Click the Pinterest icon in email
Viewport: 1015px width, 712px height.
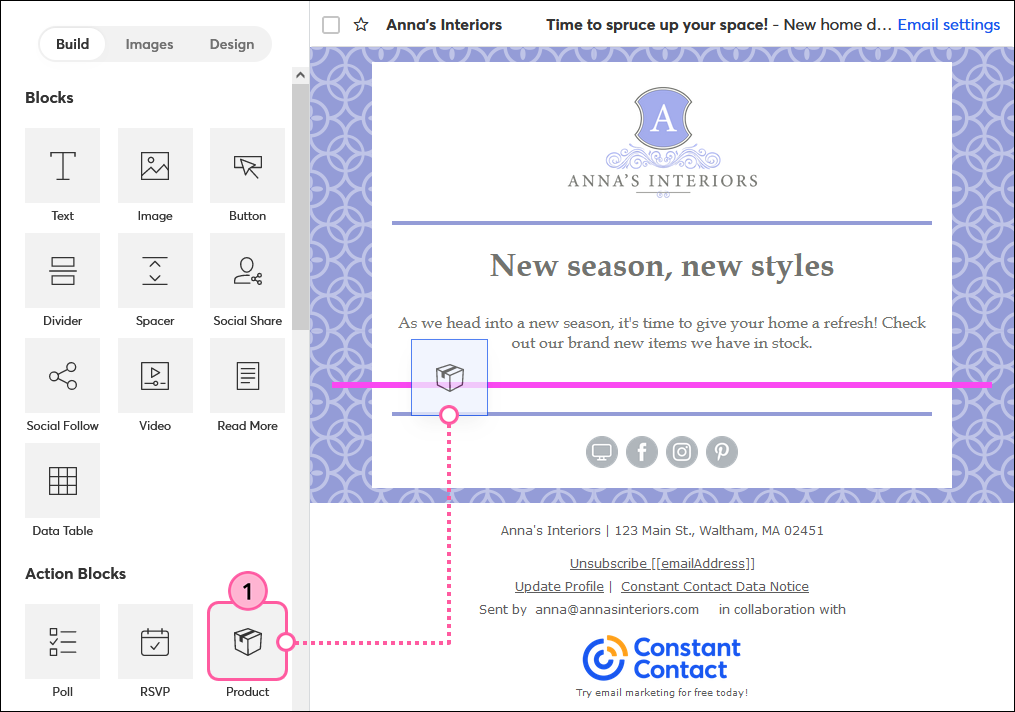tap(722, 452)
